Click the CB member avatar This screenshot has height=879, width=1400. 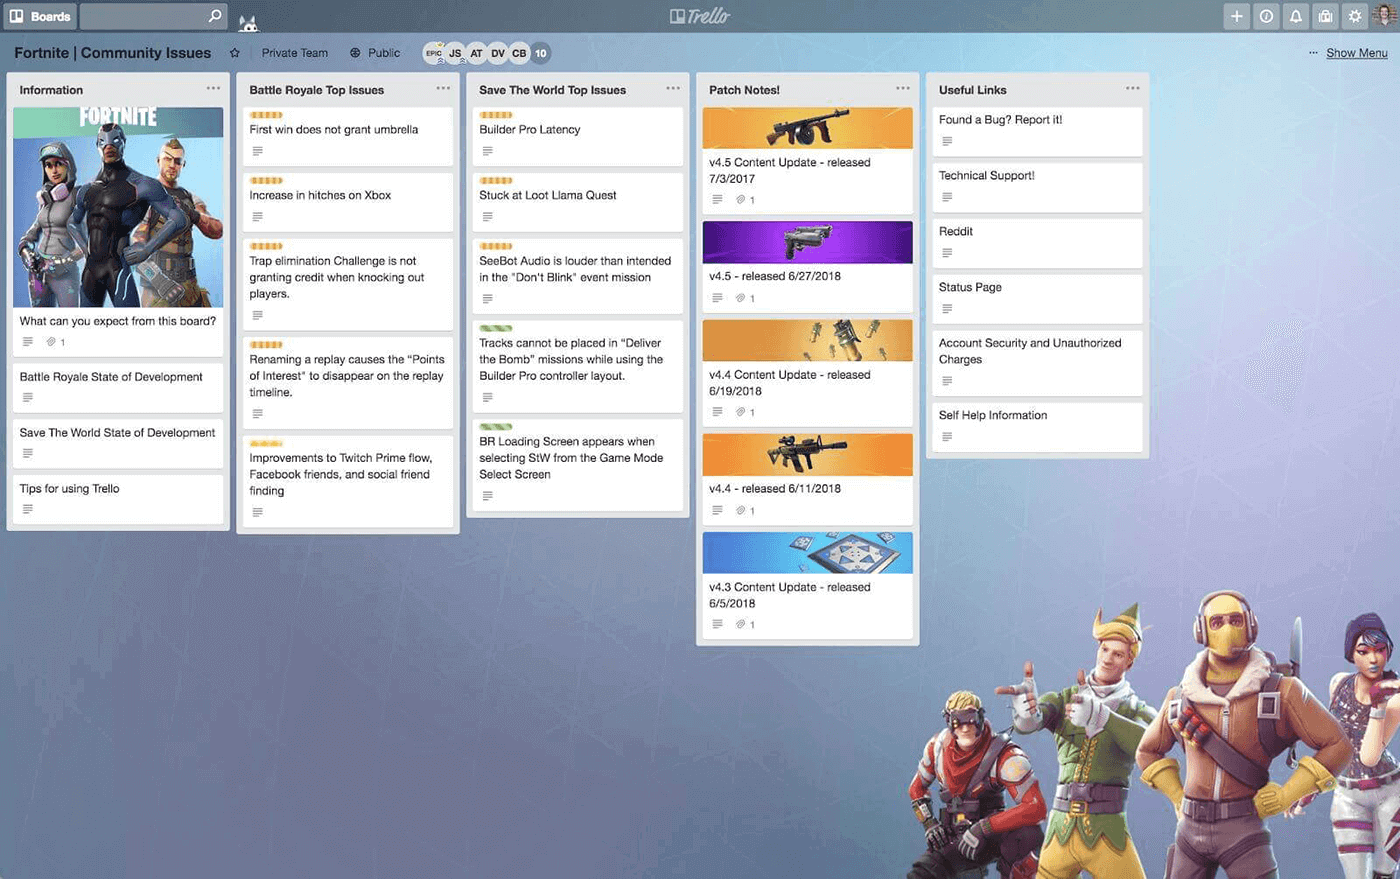click(519, 53)
